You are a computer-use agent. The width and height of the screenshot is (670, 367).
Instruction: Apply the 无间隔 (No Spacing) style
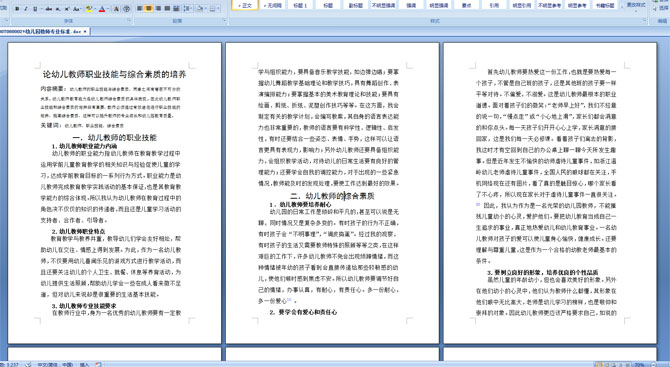click(272, 5)
